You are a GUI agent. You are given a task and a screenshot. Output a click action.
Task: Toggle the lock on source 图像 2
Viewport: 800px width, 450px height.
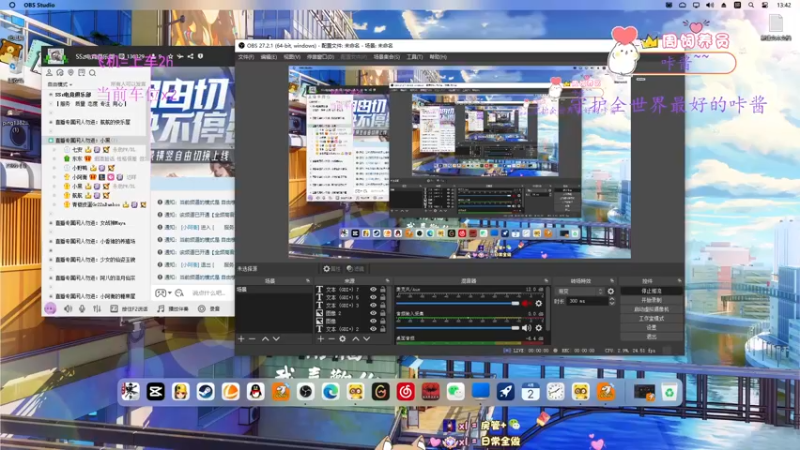383,313
